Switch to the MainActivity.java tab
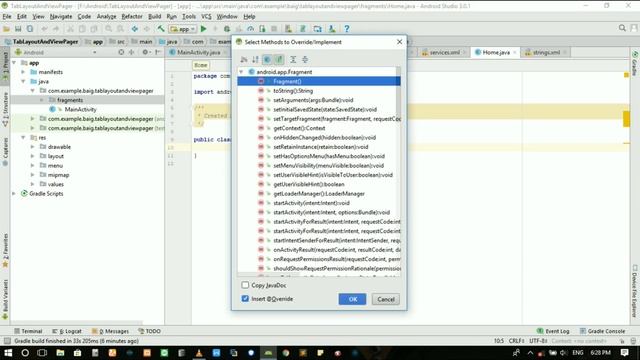640x360 pixels. click(198, 52)
